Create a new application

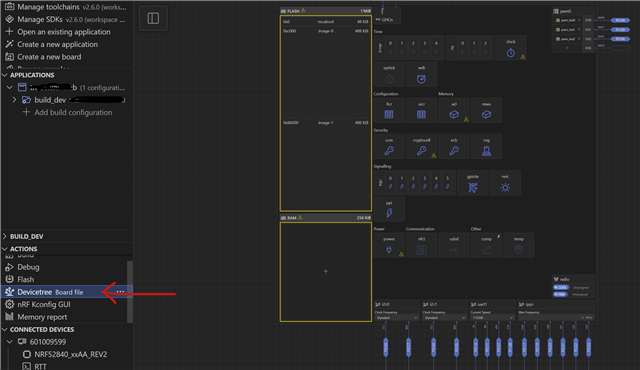tap(51, 44)
